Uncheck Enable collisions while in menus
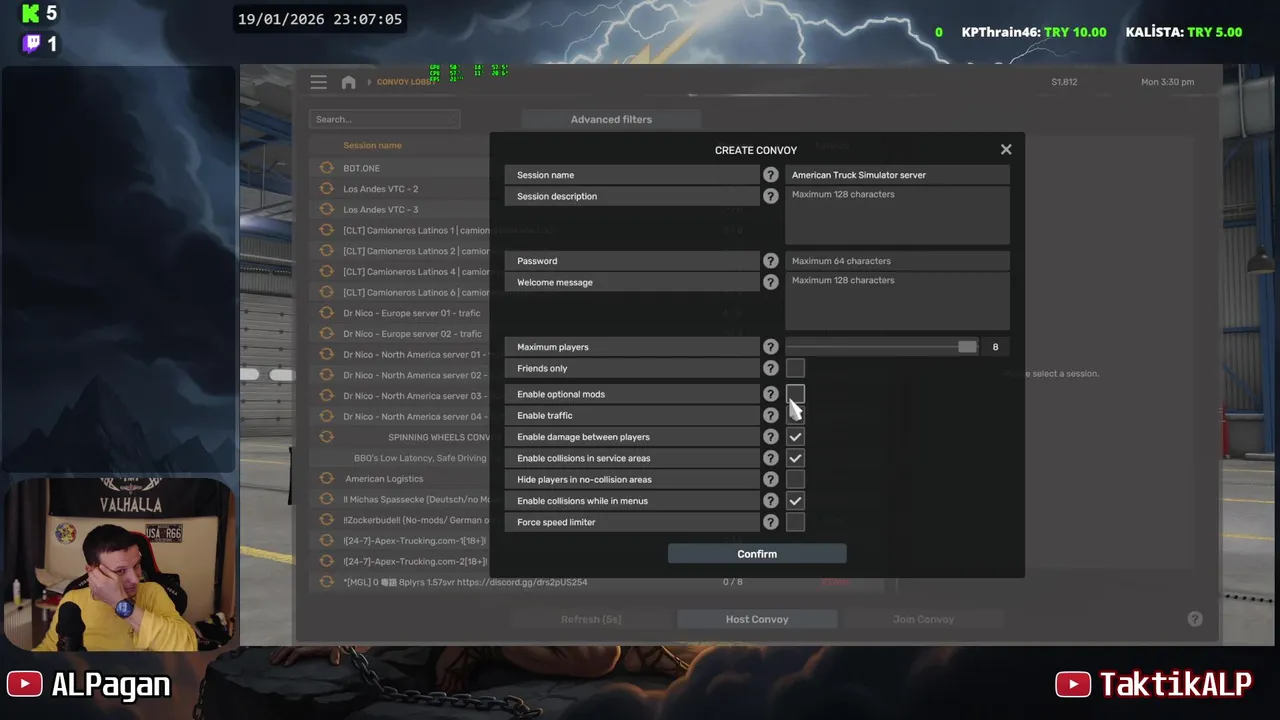This screenshot has height=720, width=1280. point(795,501)
